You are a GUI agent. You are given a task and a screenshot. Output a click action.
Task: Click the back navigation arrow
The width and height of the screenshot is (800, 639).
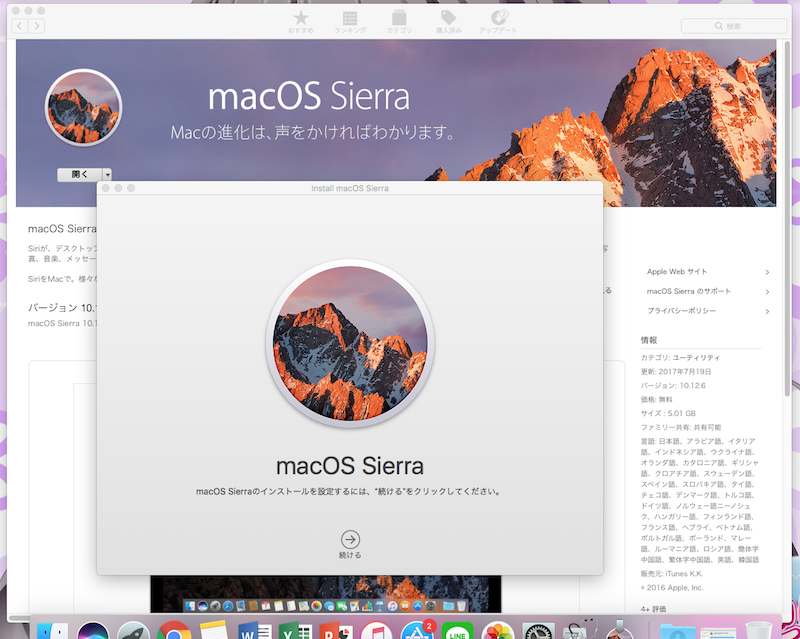[x=22, y=25]
